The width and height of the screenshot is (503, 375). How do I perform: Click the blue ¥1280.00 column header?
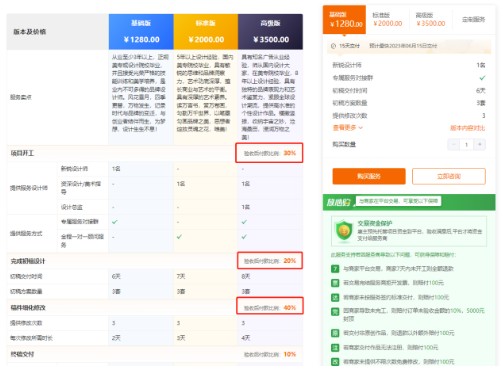click(x=141, y=32)
